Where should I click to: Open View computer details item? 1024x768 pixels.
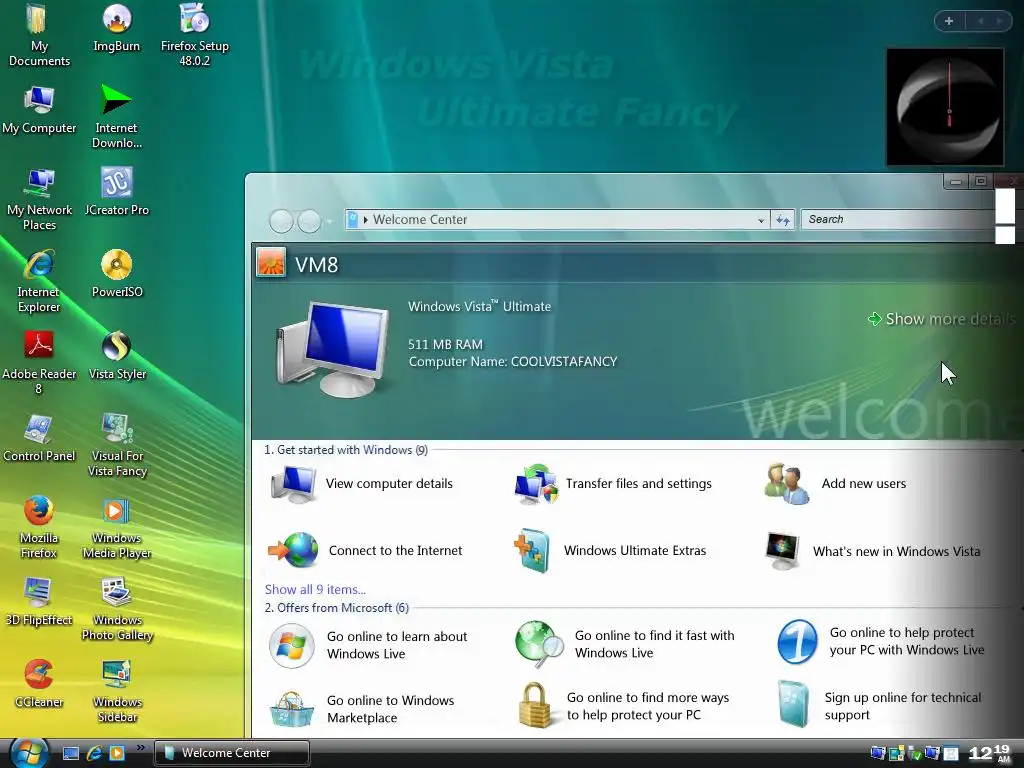tap(362, 484)
